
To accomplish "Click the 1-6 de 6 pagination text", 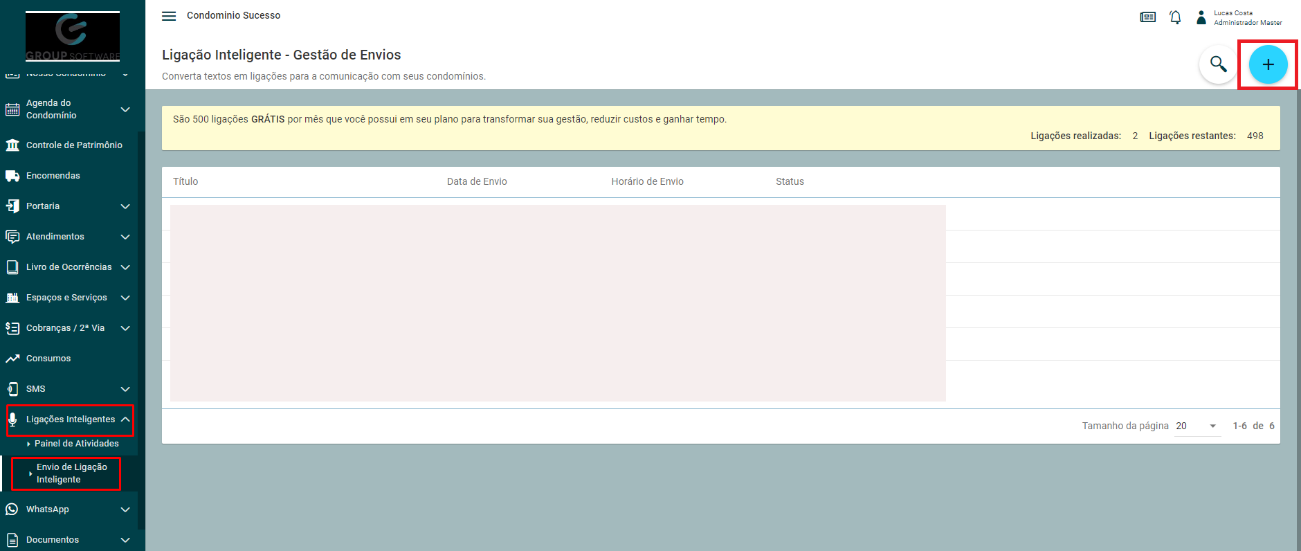I will (1253, 426).
